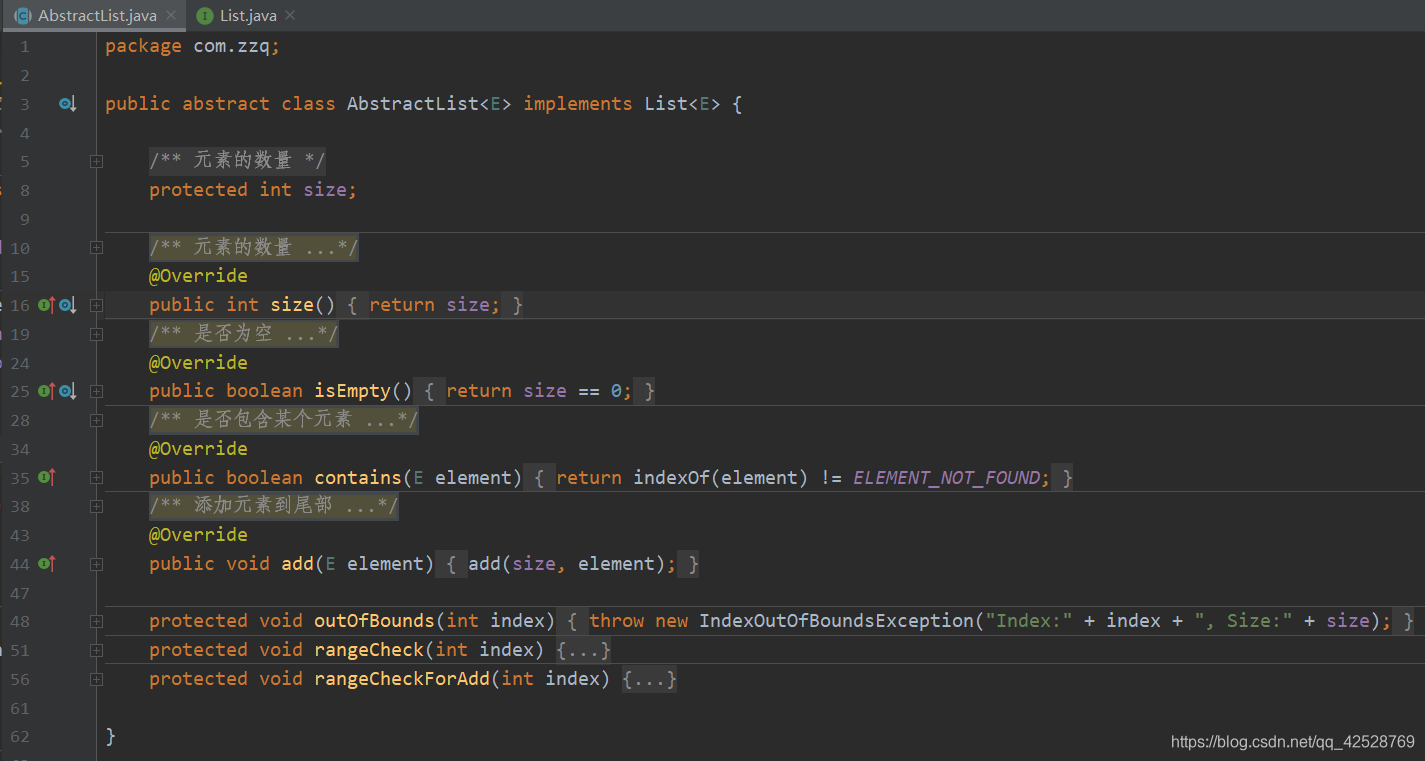Viewport: 1425px width, 761px height.
Task: Expand folded isEmpty() method on line 25
Action: pos(96,391)
